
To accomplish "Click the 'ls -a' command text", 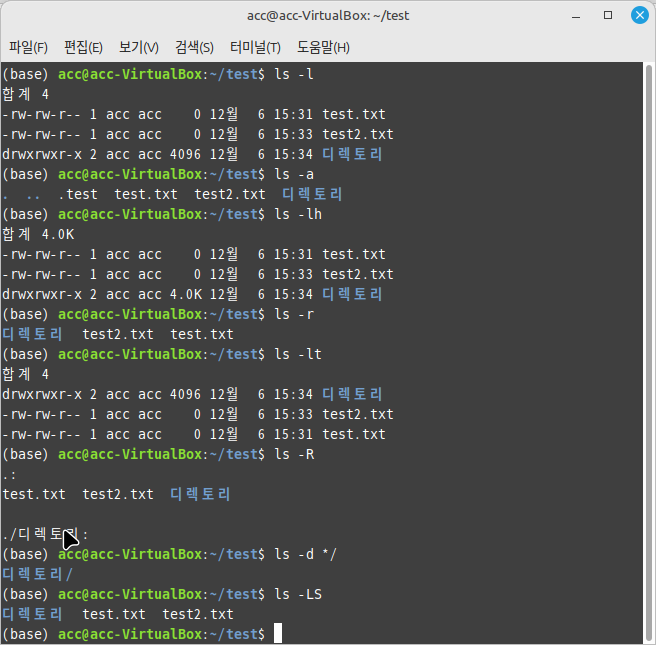I will click(x=294, y=174).
